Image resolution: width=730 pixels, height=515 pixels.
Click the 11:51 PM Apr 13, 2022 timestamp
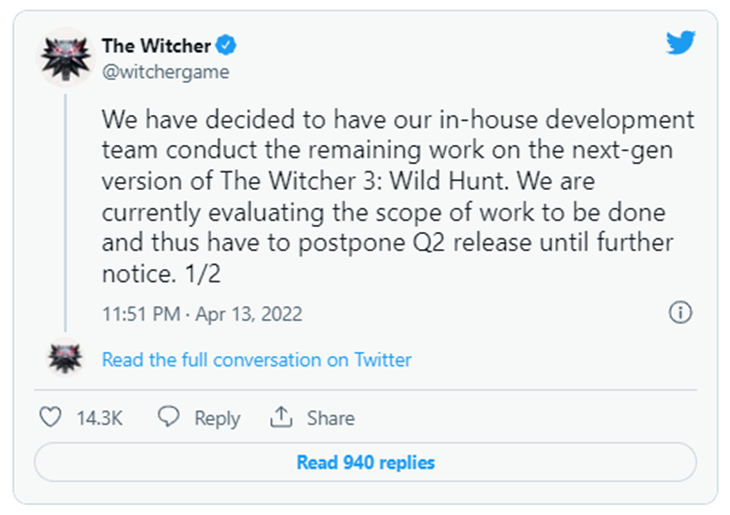click(202, 314)
